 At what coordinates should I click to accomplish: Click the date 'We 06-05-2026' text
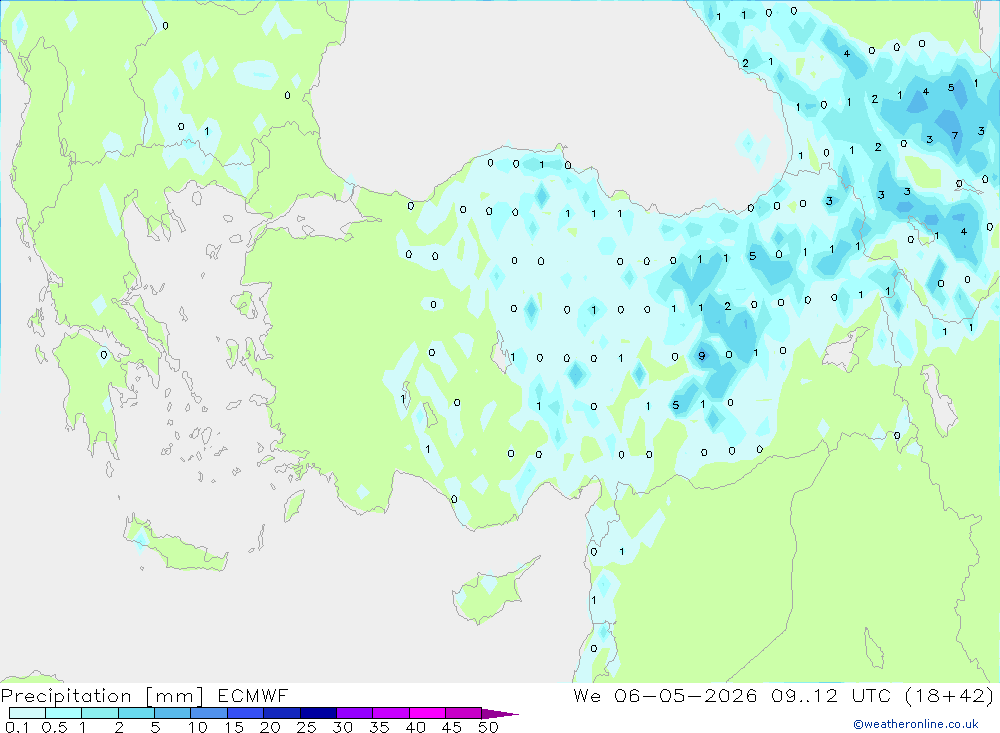[x=665, y=695]
